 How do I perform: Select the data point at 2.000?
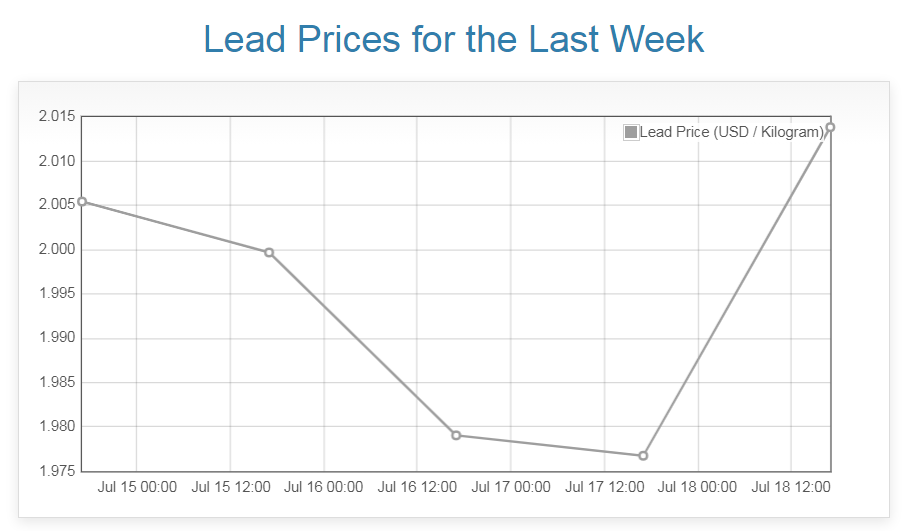click(269, 252)
